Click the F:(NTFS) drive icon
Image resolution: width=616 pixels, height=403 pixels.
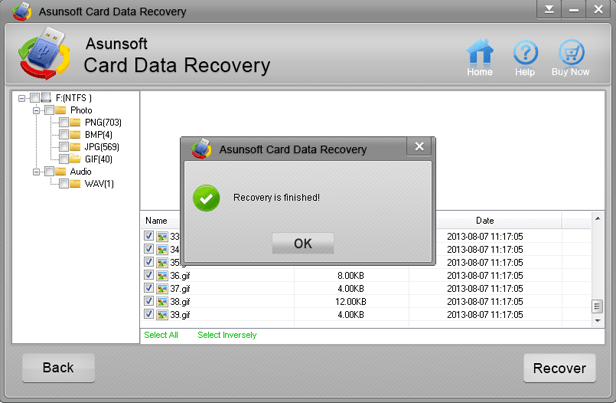click(46, 97)
